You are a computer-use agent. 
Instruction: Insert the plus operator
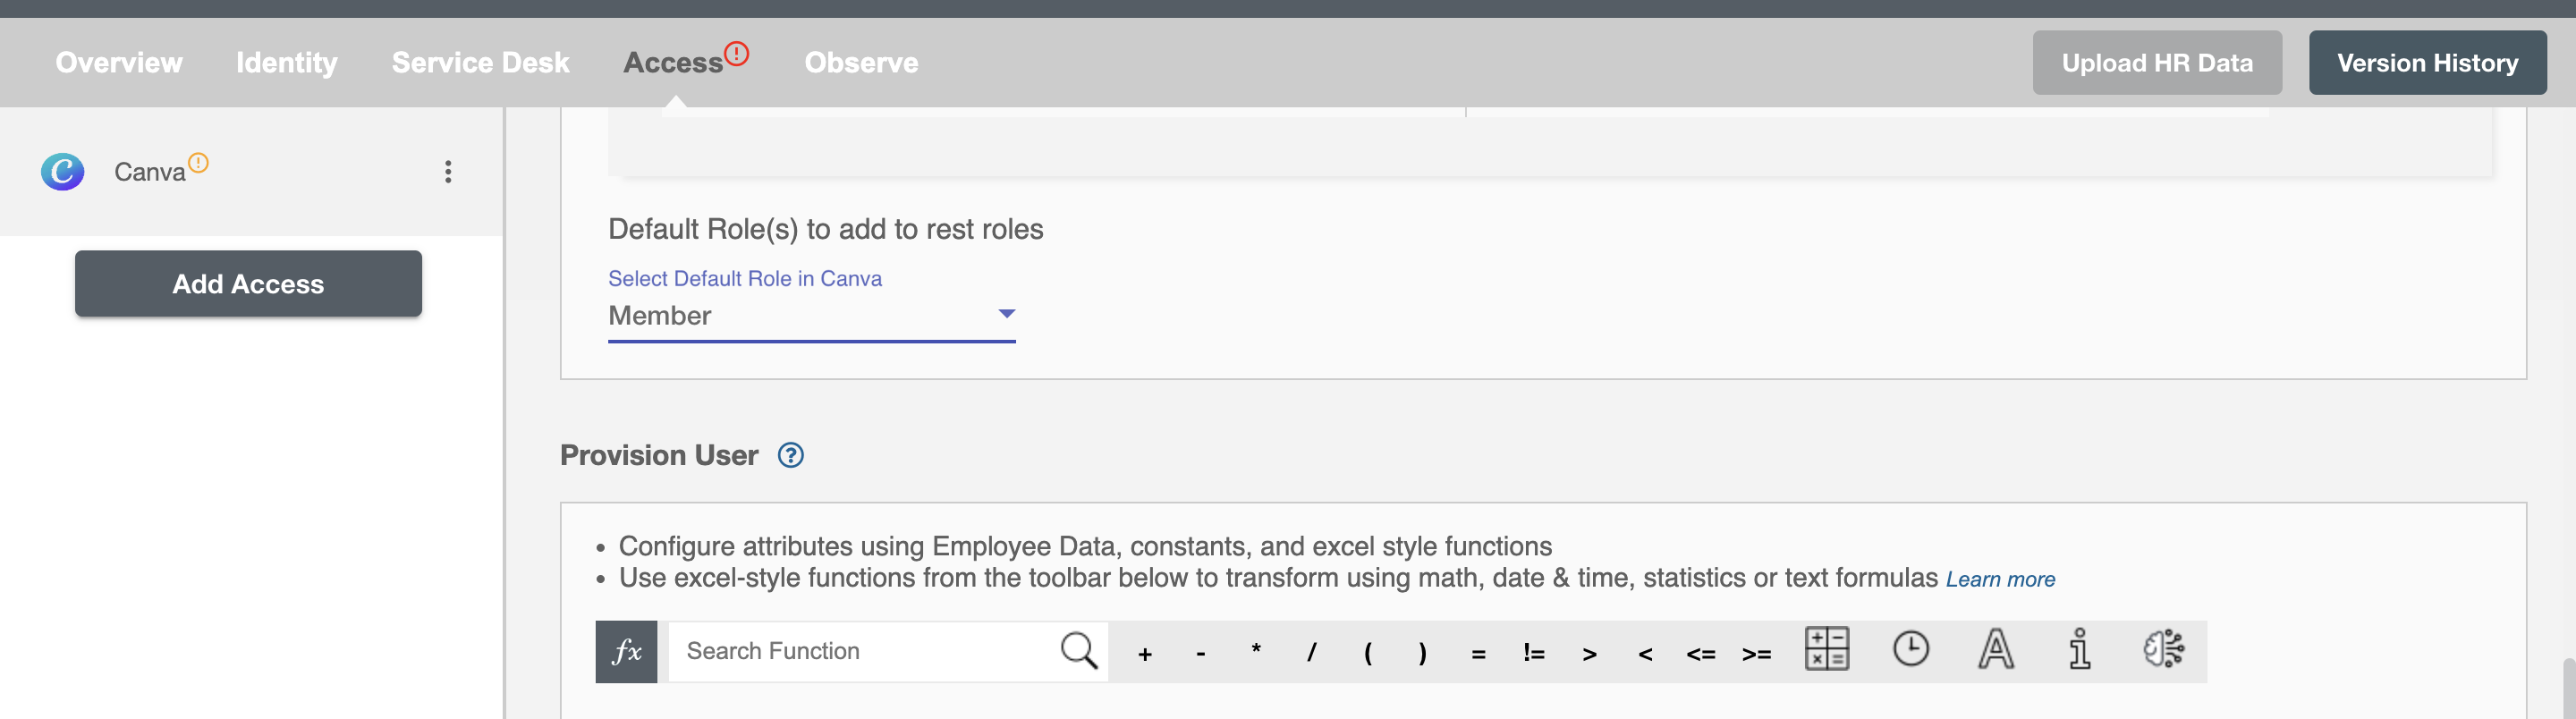1145,654
